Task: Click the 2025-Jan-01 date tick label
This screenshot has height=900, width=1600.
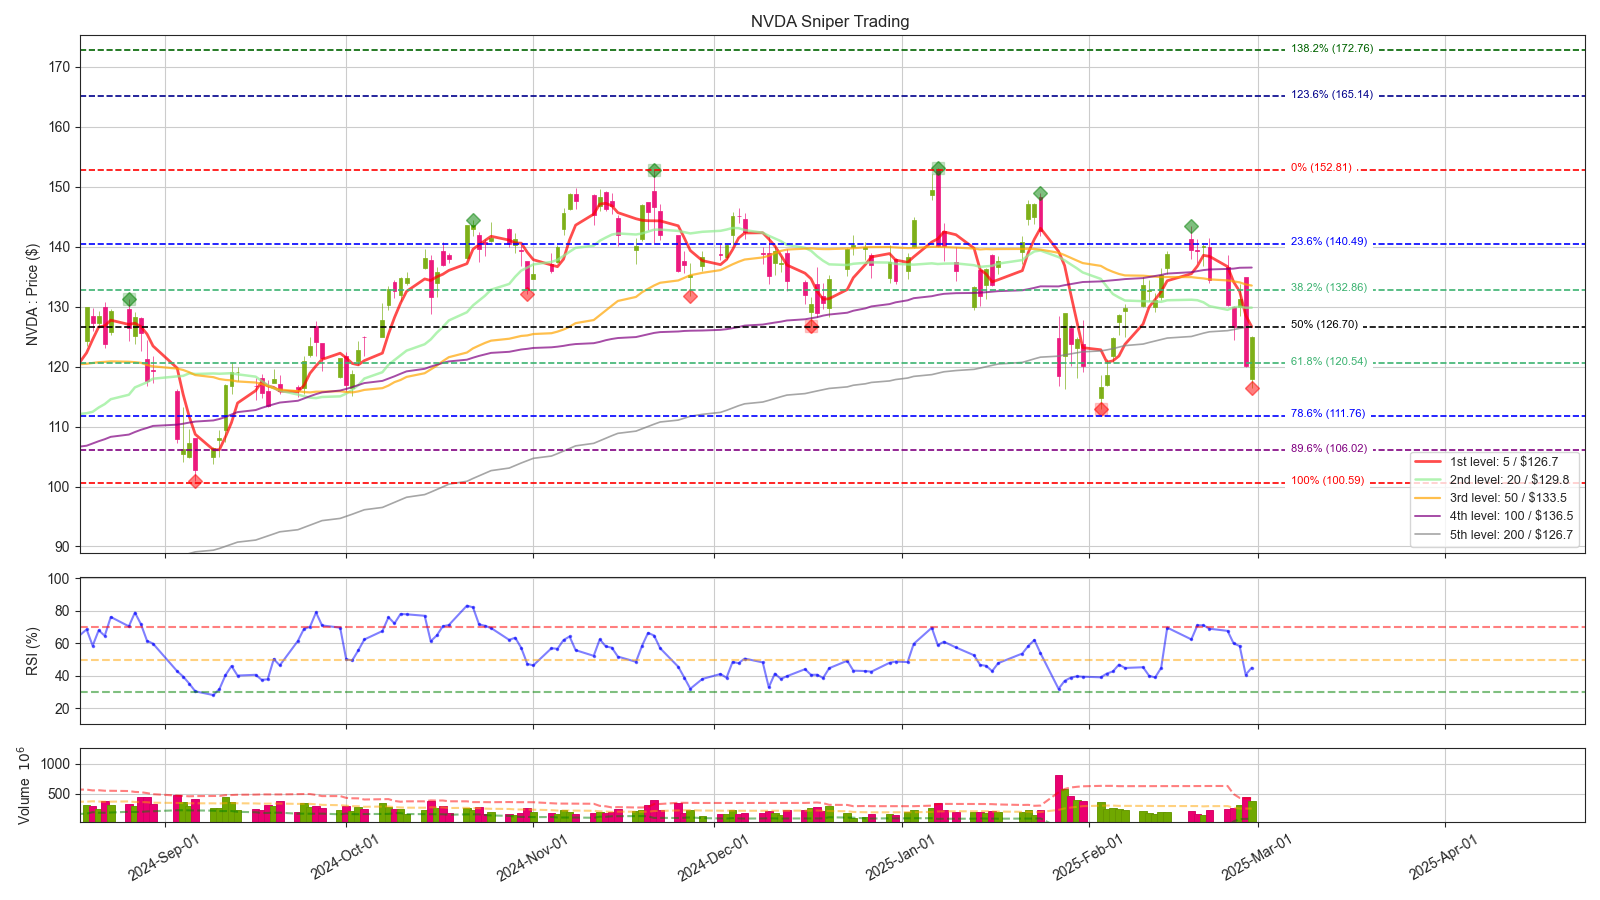Action: 900,858
